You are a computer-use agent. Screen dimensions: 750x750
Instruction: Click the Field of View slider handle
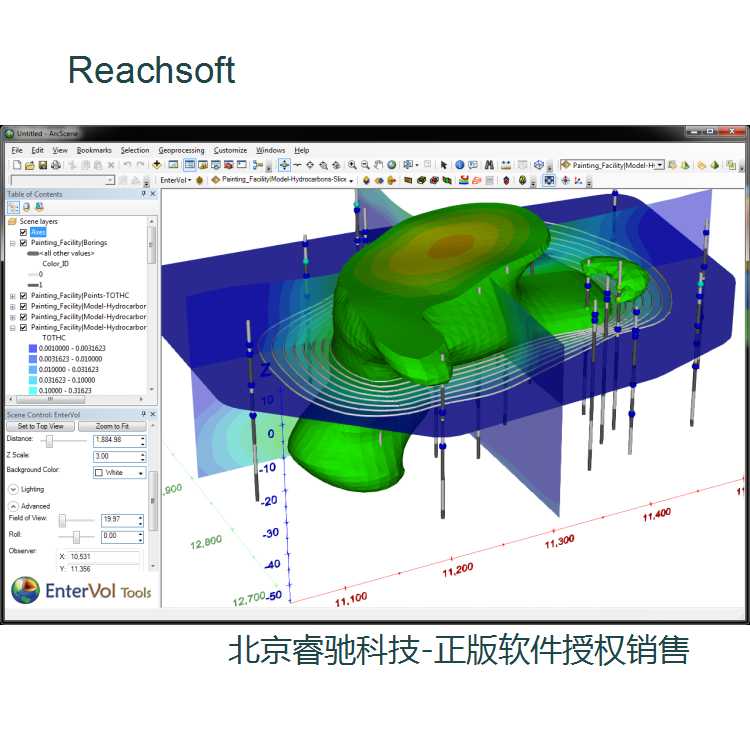62,520
